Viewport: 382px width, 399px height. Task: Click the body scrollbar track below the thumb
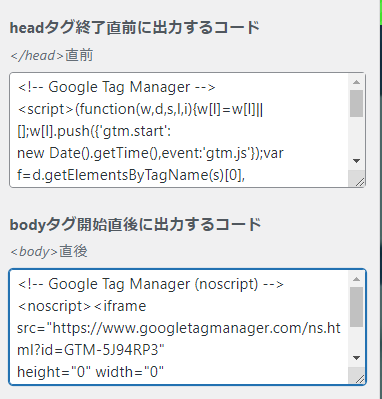tap(356, 339)
